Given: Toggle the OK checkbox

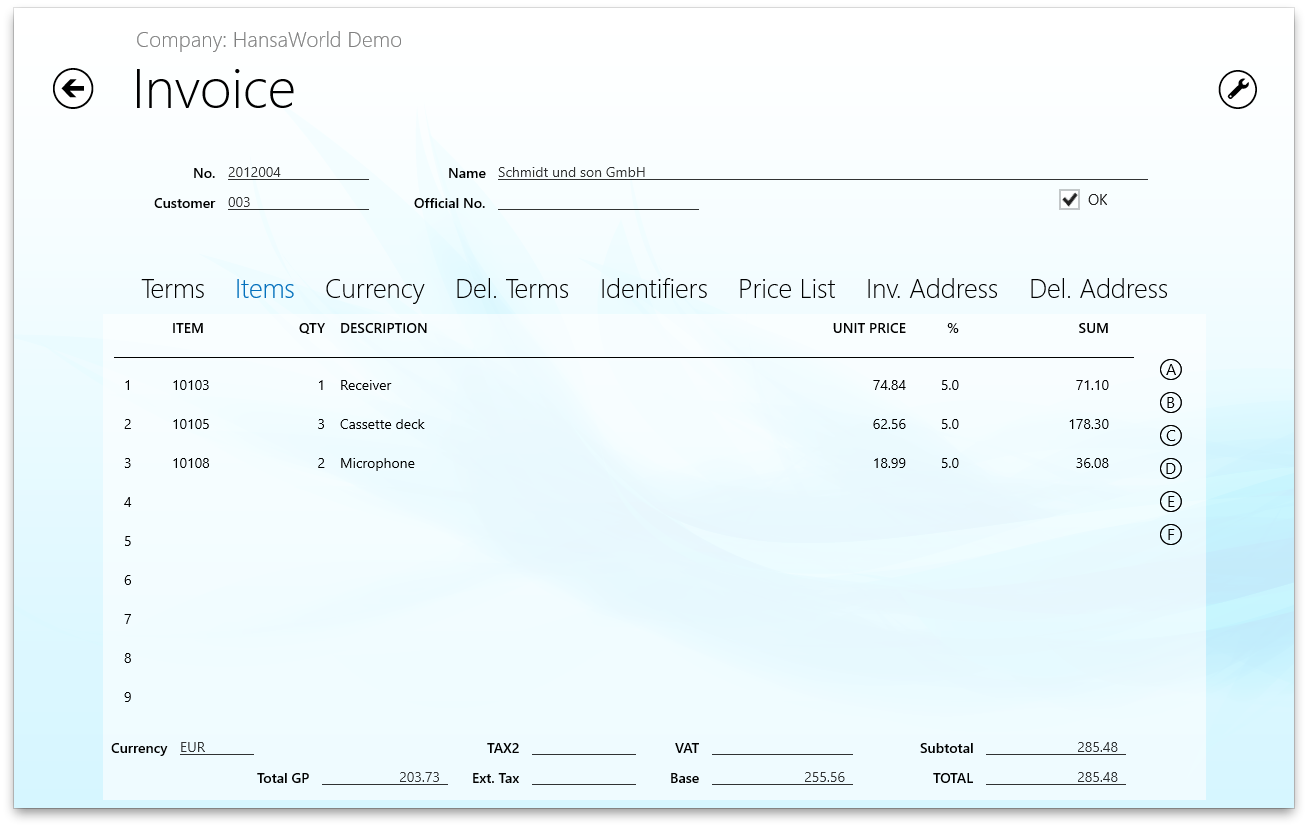Looking at the screenshot, I should 1069,200.
